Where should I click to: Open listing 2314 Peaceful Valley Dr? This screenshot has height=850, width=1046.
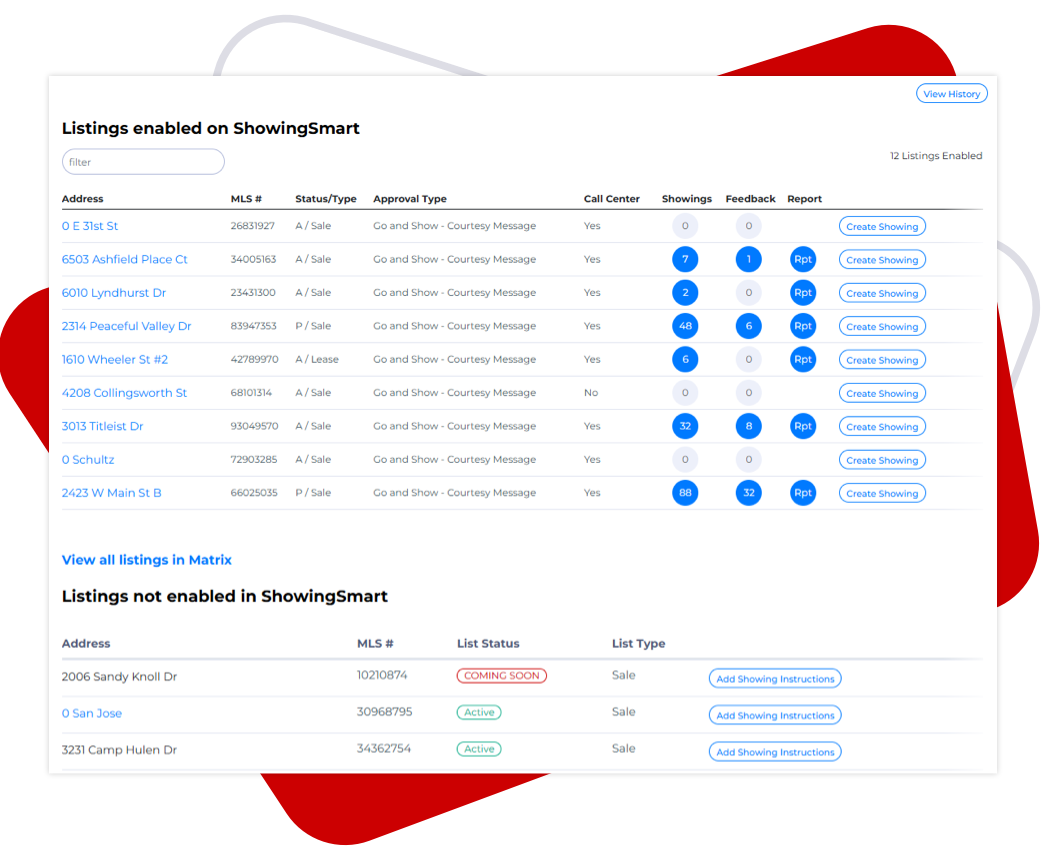tap(126, 326)
